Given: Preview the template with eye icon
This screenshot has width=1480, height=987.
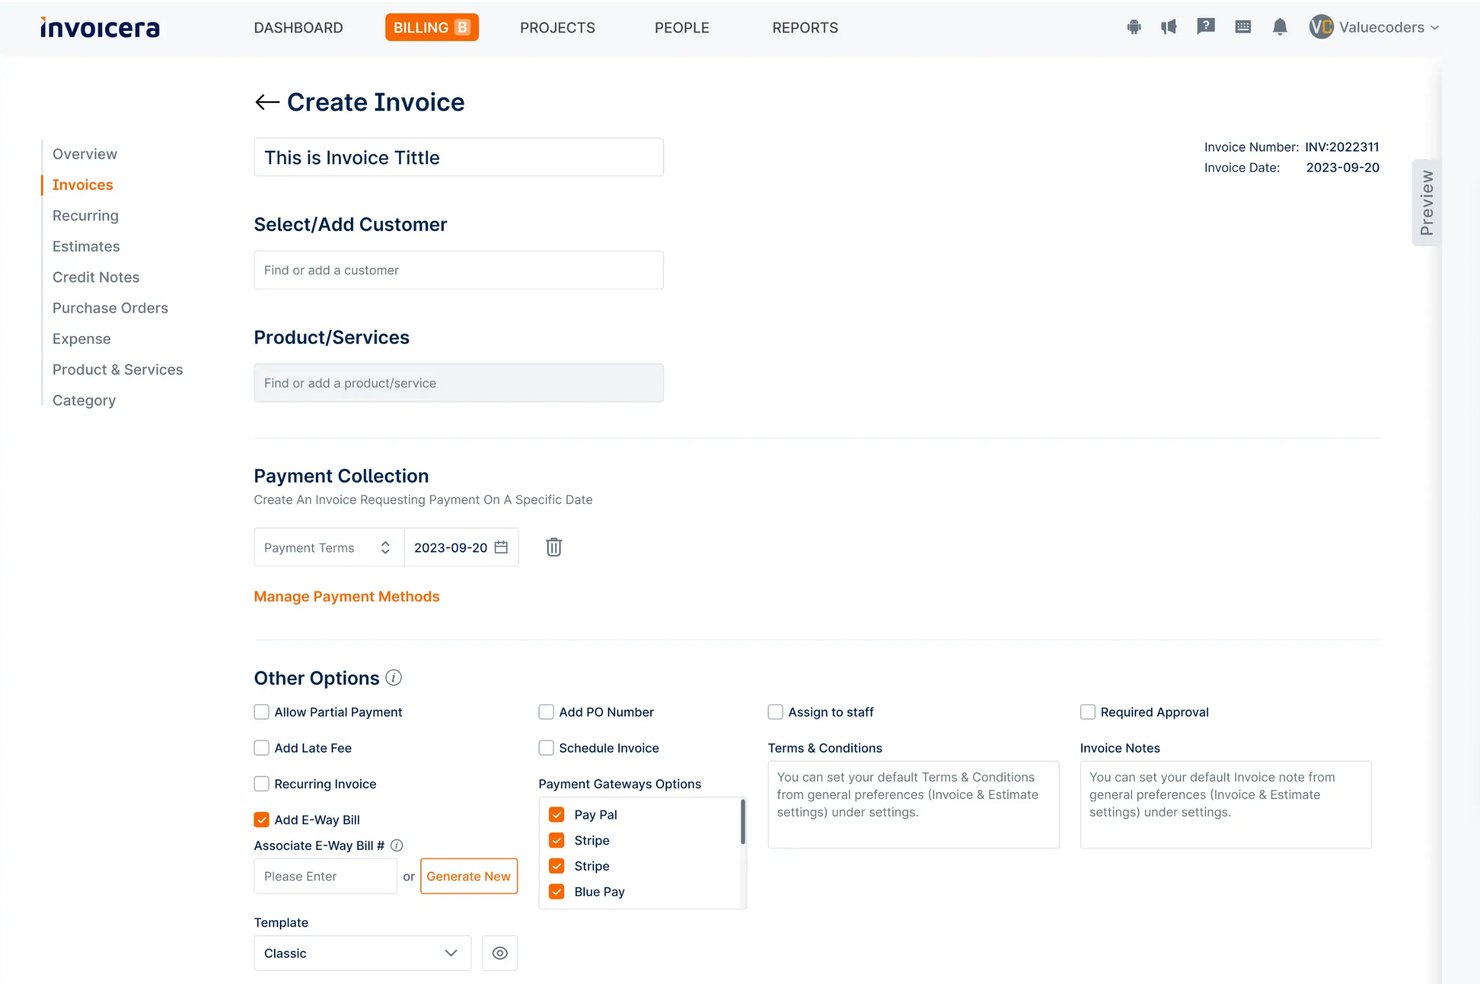Looking at the screenshot, I should click(500, 954).
